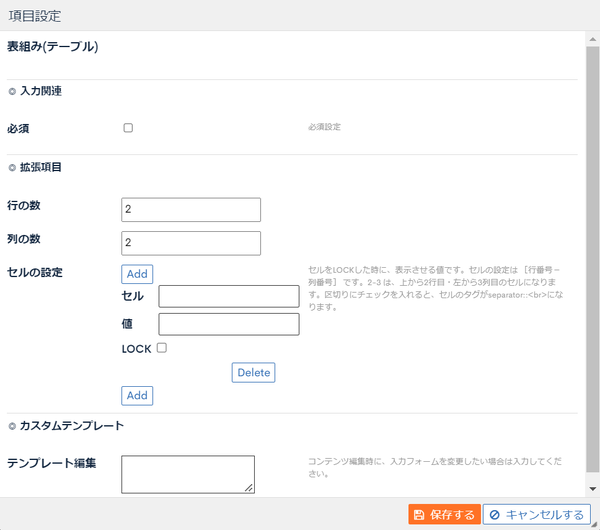
Task: Click the Add button above セル
Action: coord(137,274)
